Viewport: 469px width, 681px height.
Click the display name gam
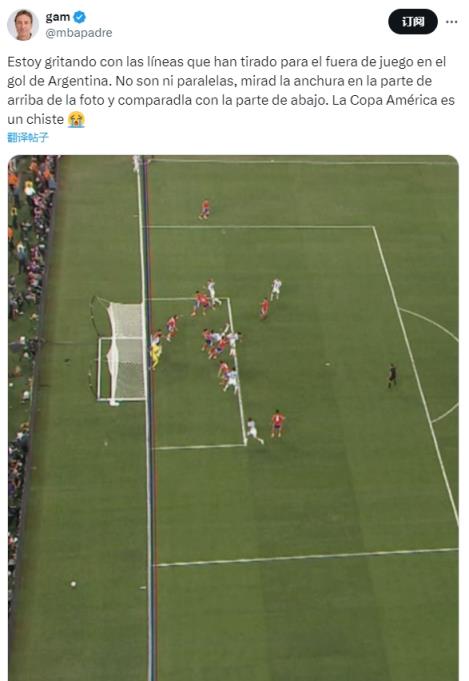pyautogui.click(x=58, y=17)
